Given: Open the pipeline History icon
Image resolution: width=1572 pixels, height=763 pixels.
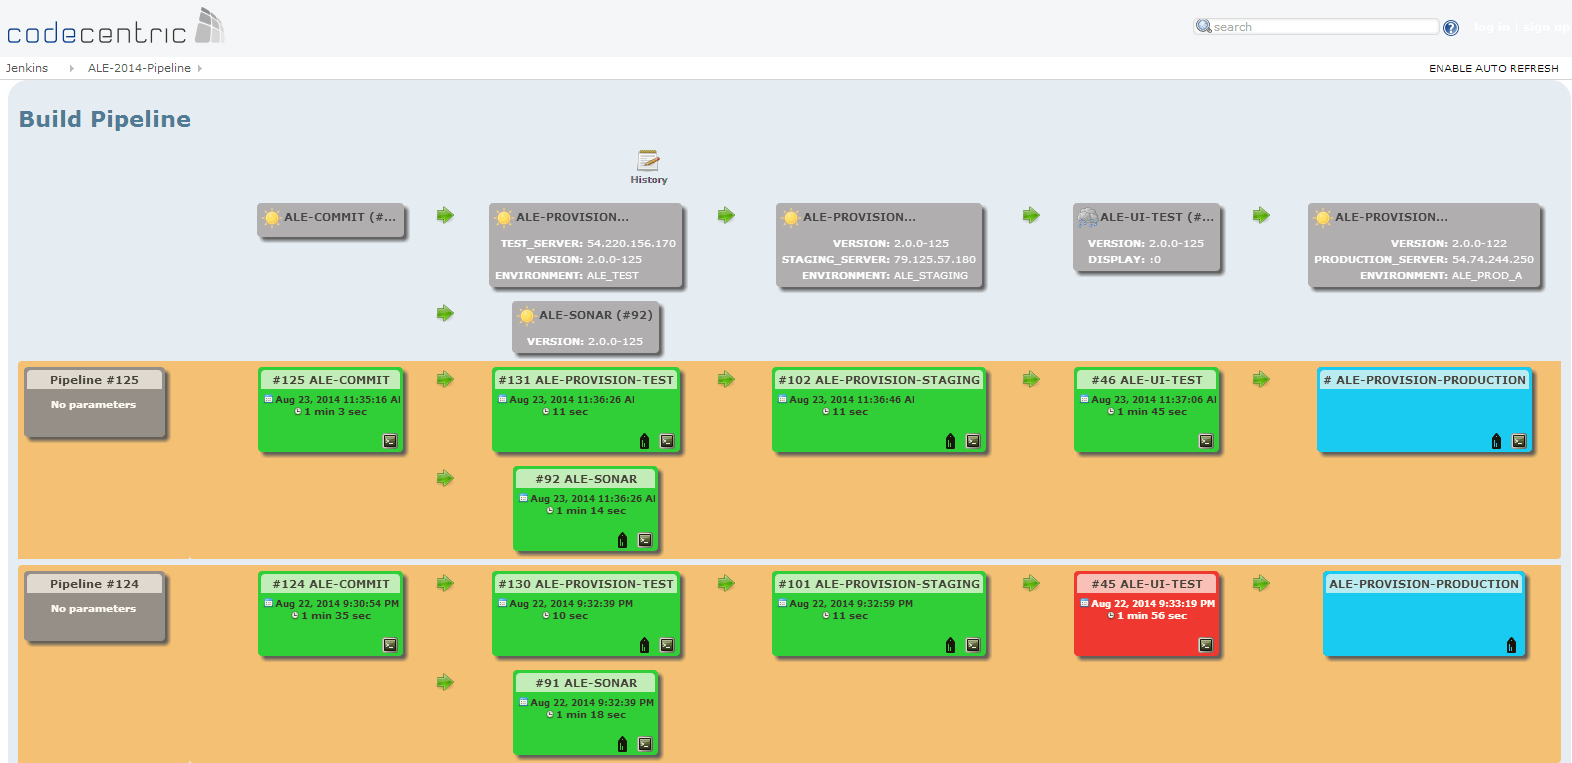Looking at the screenshot, I should 648,165.
